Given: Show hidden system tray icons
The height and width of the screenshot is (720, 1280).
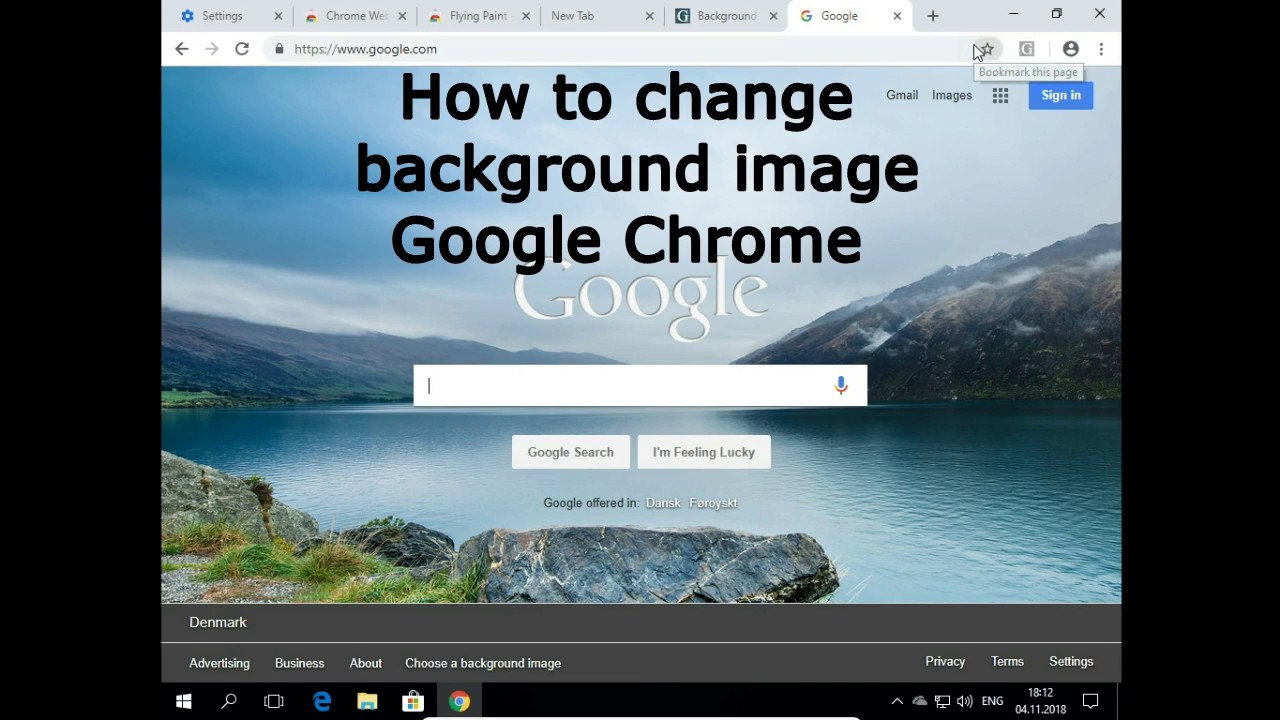Looking at the screenshot, I should [897, 702].
